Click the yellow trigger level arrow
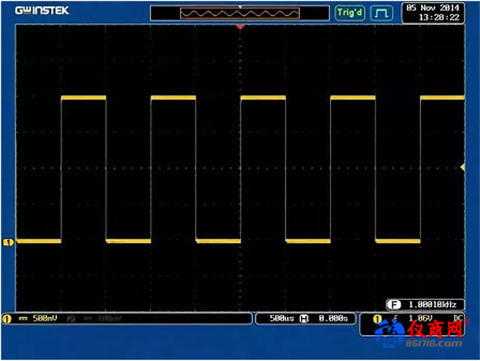This screenshot has width=480, height=361. point(463,167)
